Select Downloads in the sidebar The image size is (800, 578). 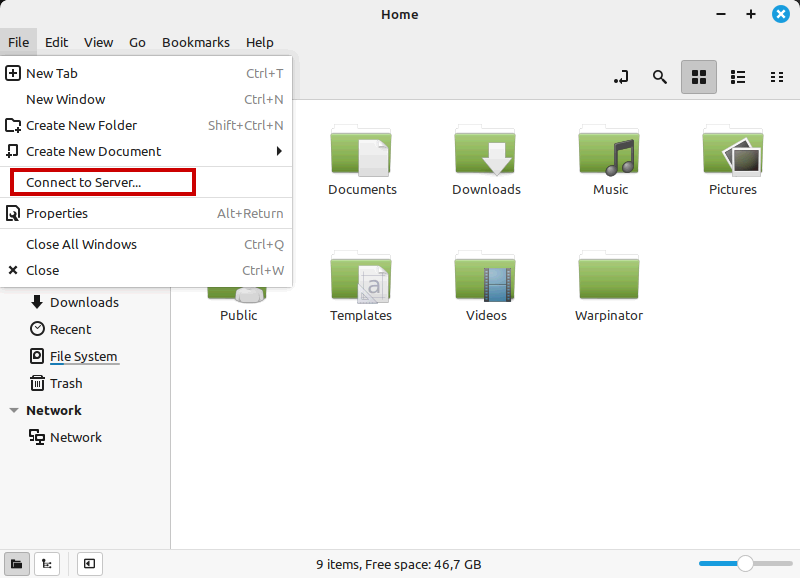point(84,303)
